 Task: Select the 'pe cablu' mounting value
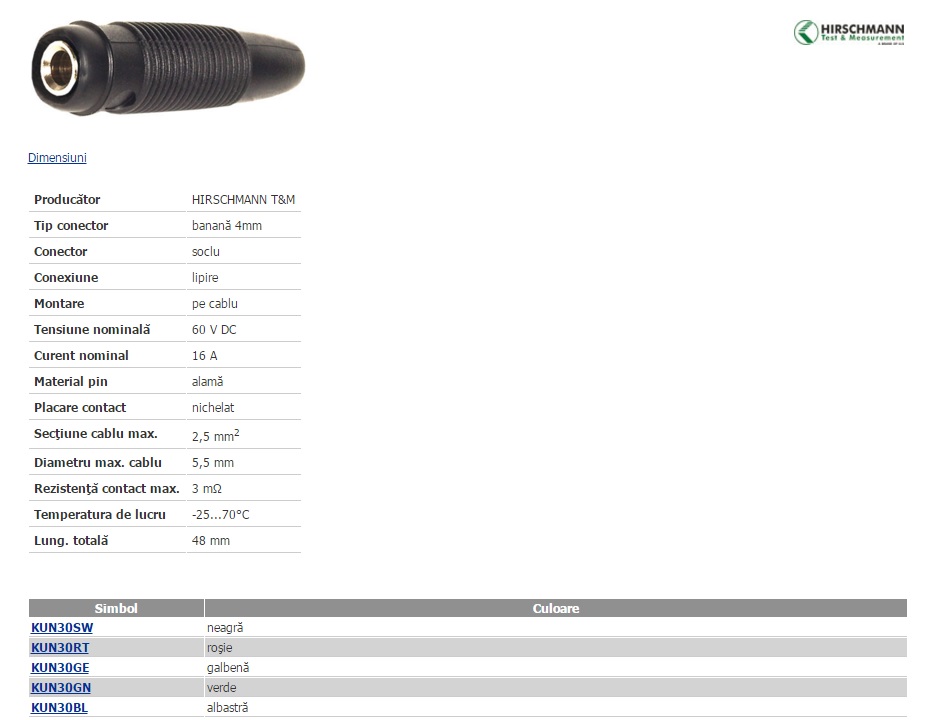coord(215,303)
